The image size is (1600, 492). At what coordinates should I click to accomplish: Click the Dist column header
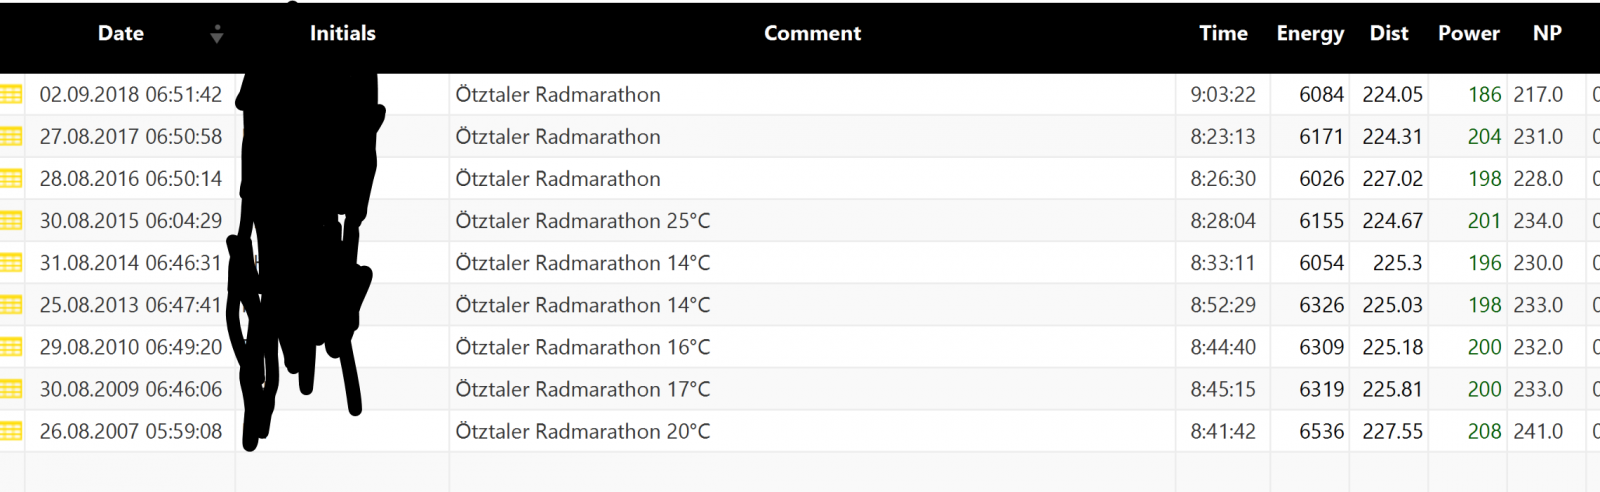1389,34
